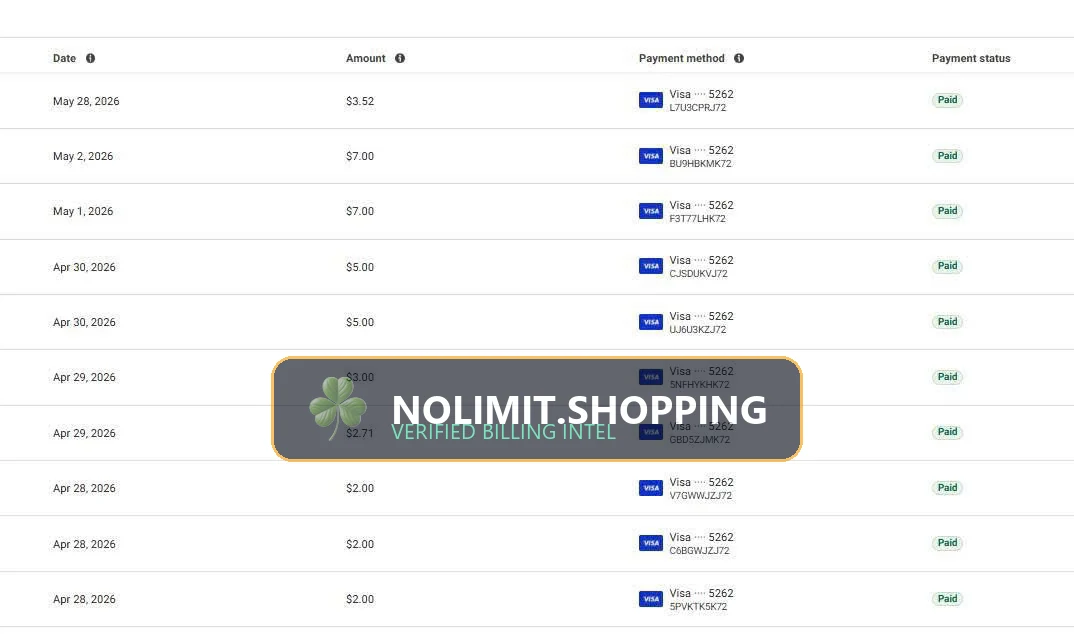
Task: Click the info icon next to Date
Action: click(x=90, y=58)
